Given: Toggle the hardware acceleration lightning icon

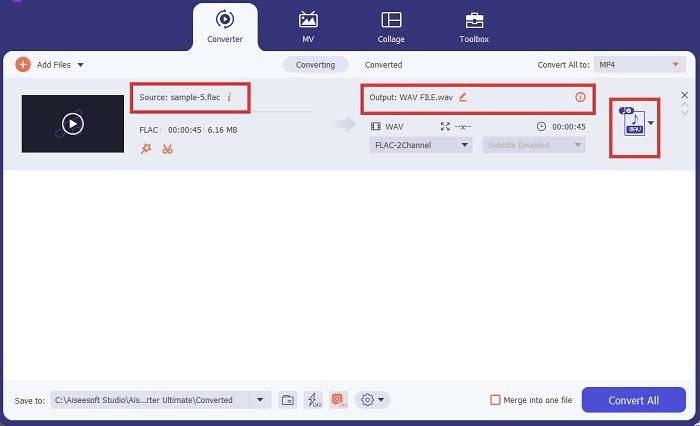Looking at the screenshot, I should 313,400.
